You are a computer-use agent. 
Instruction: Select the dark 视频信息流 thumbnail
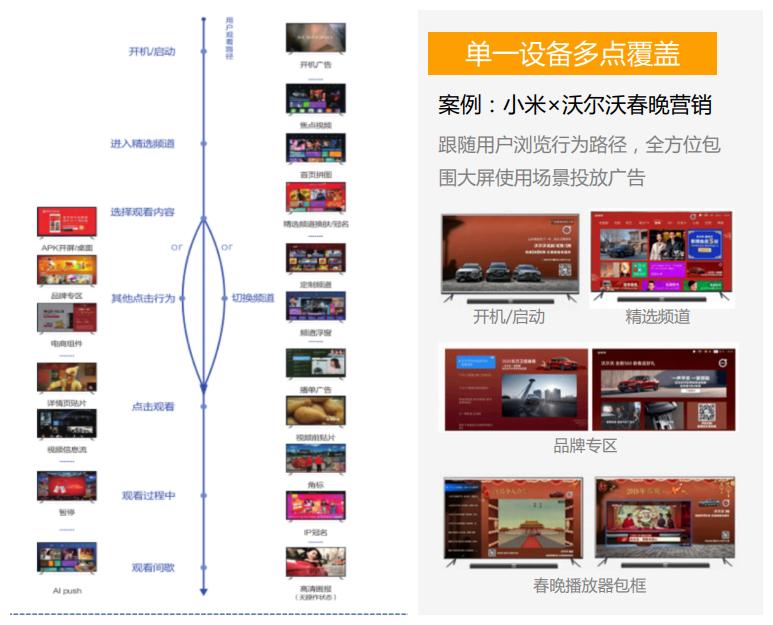[67, 424]
